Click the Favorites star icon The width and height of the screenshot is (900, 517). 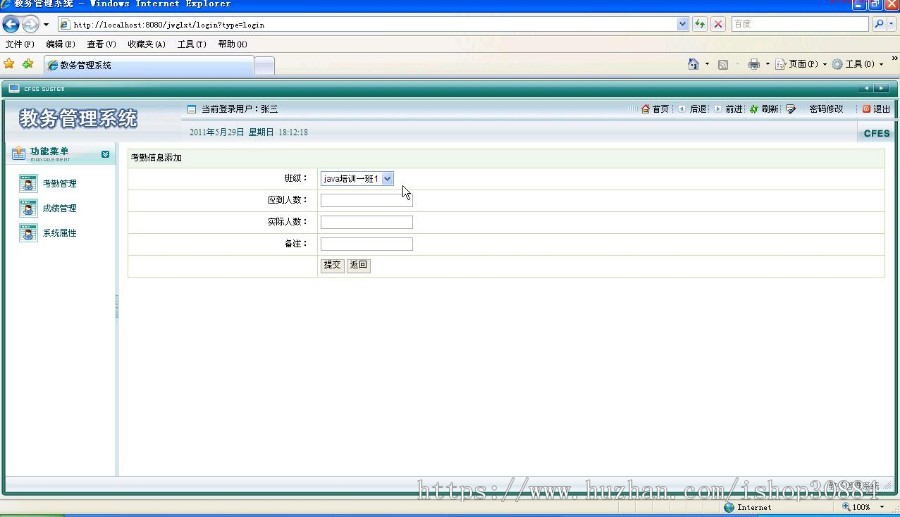(9, 64)
